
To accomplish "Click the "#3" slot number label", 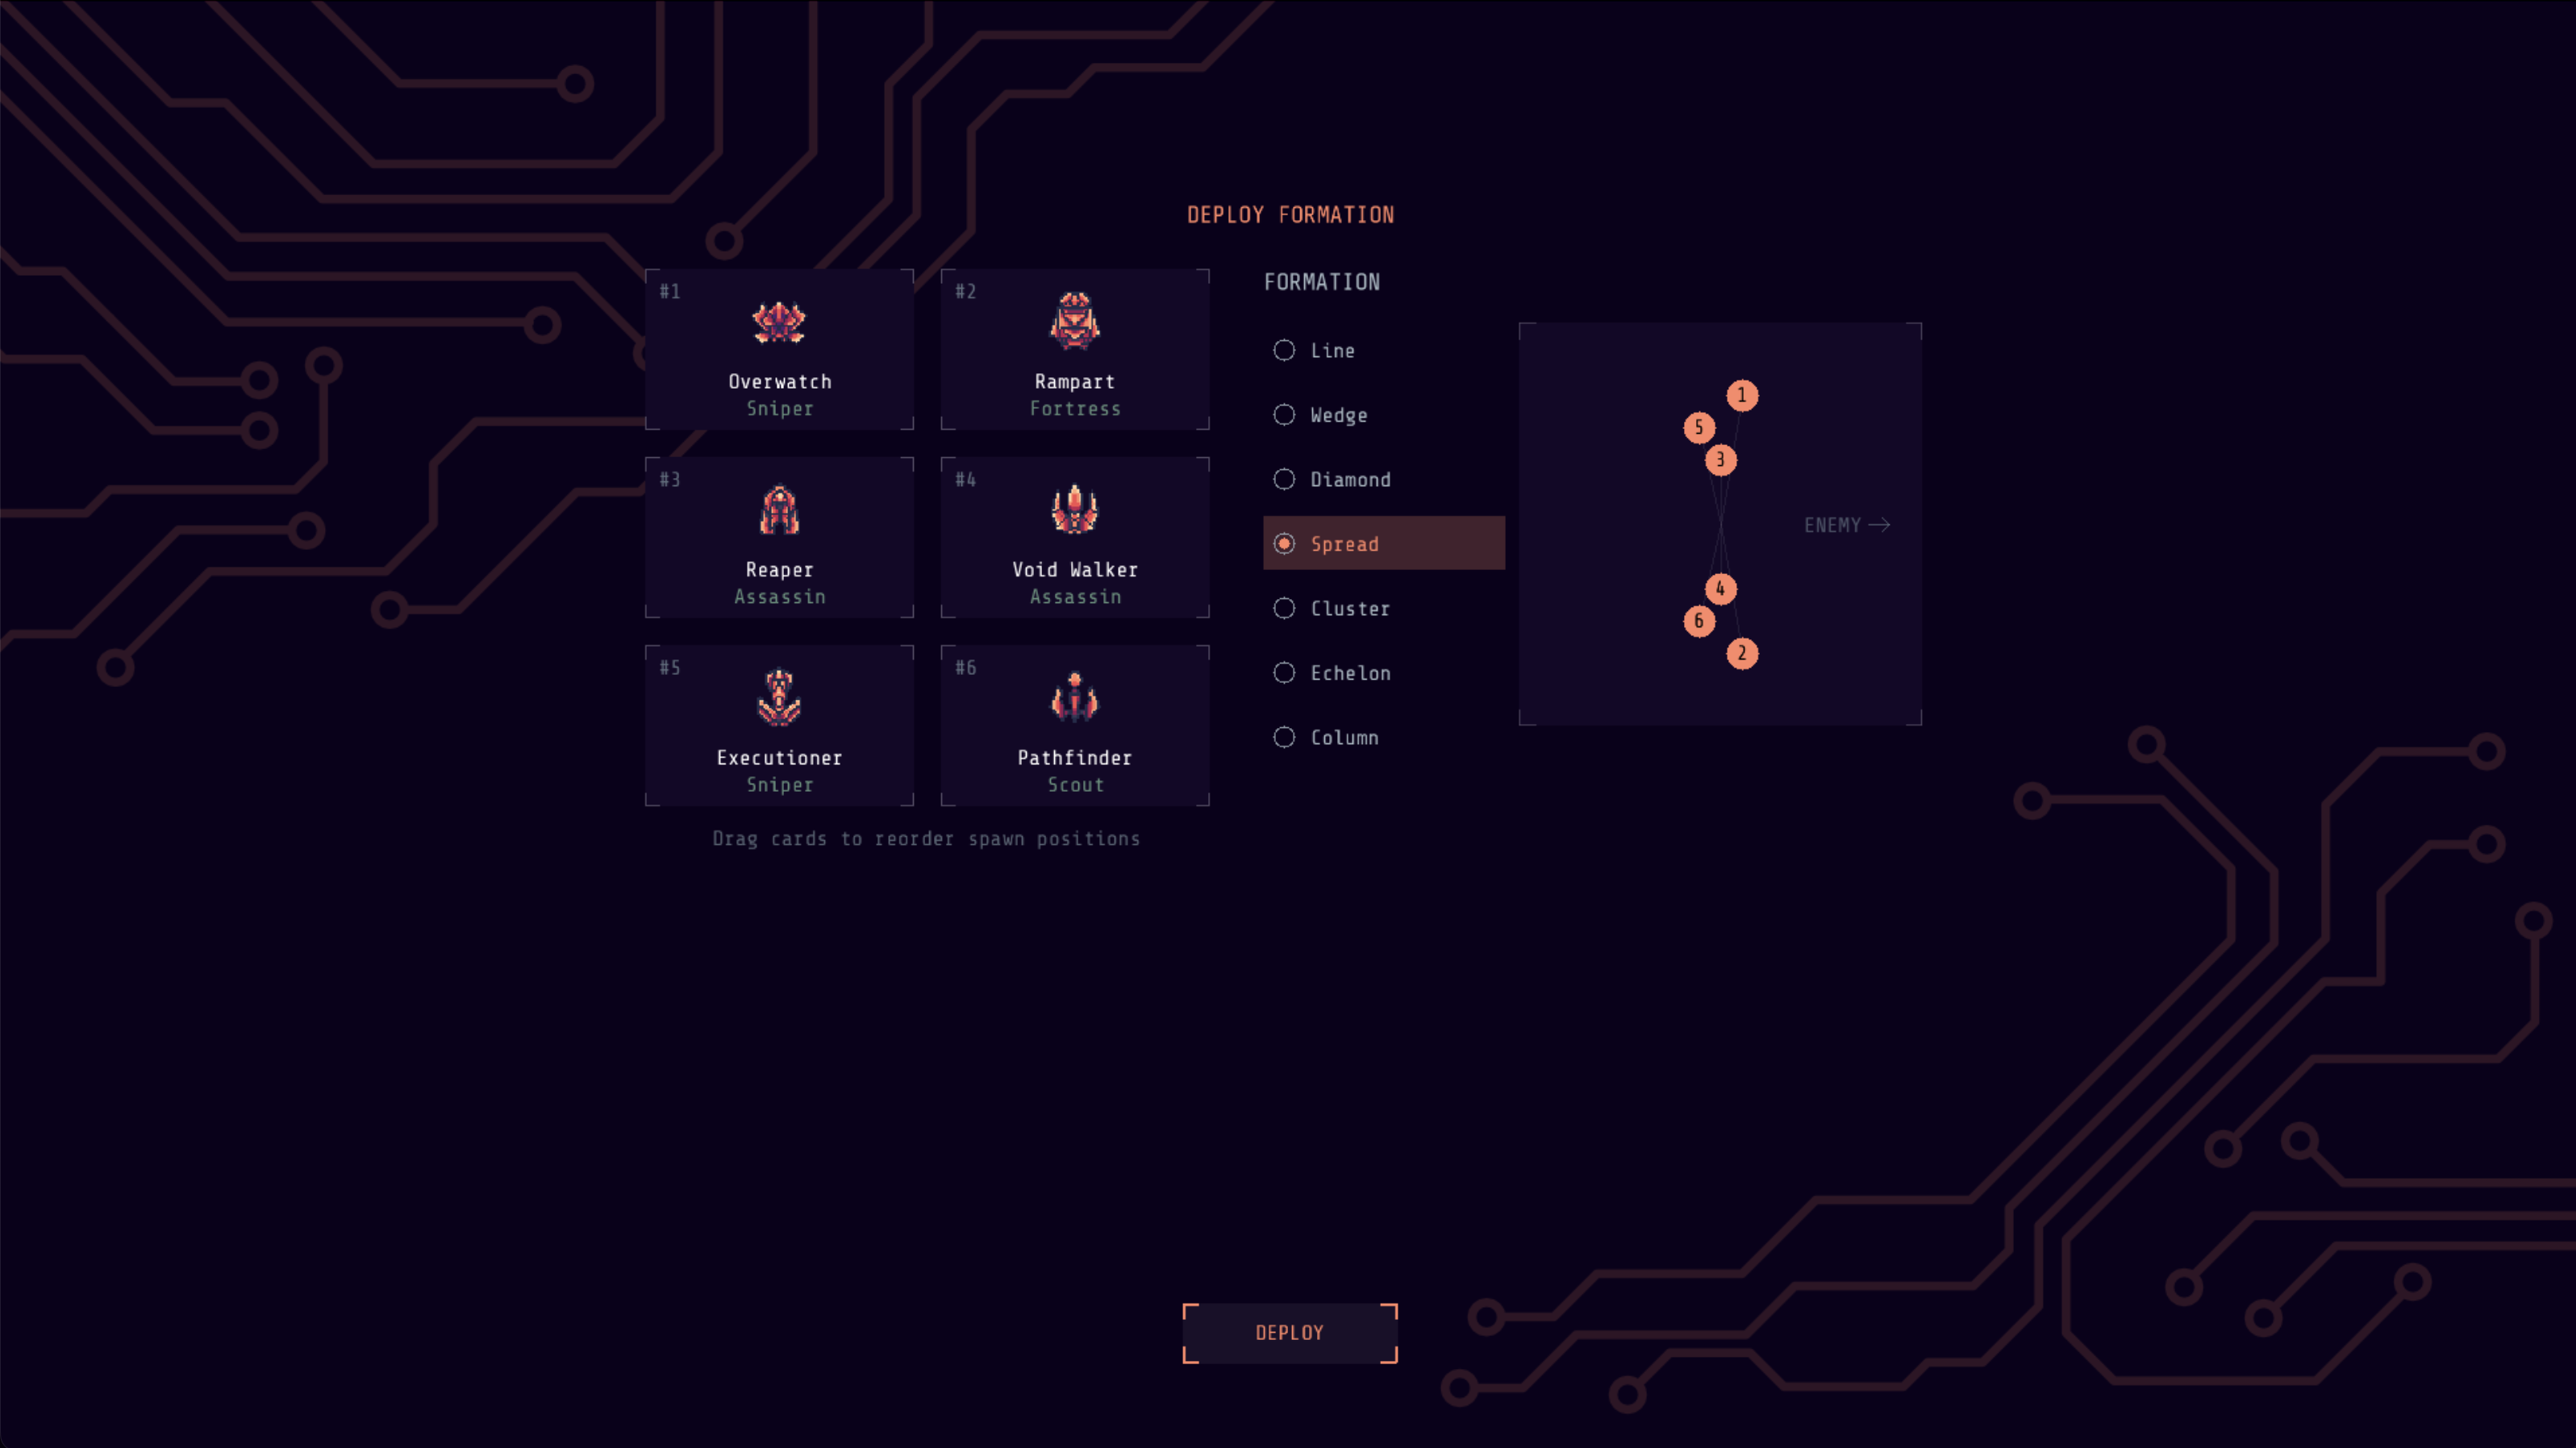I will (x=670, y=480).
